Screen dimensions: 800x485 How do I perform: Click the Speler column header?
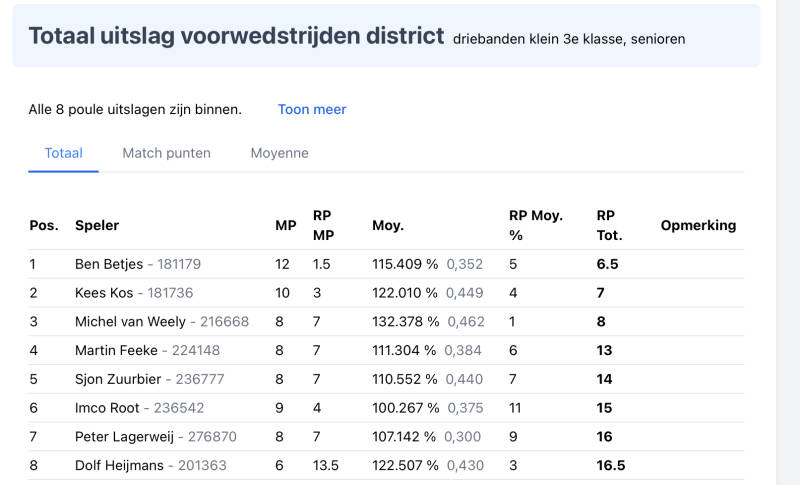pyautogui.click(x=97, y=225)
